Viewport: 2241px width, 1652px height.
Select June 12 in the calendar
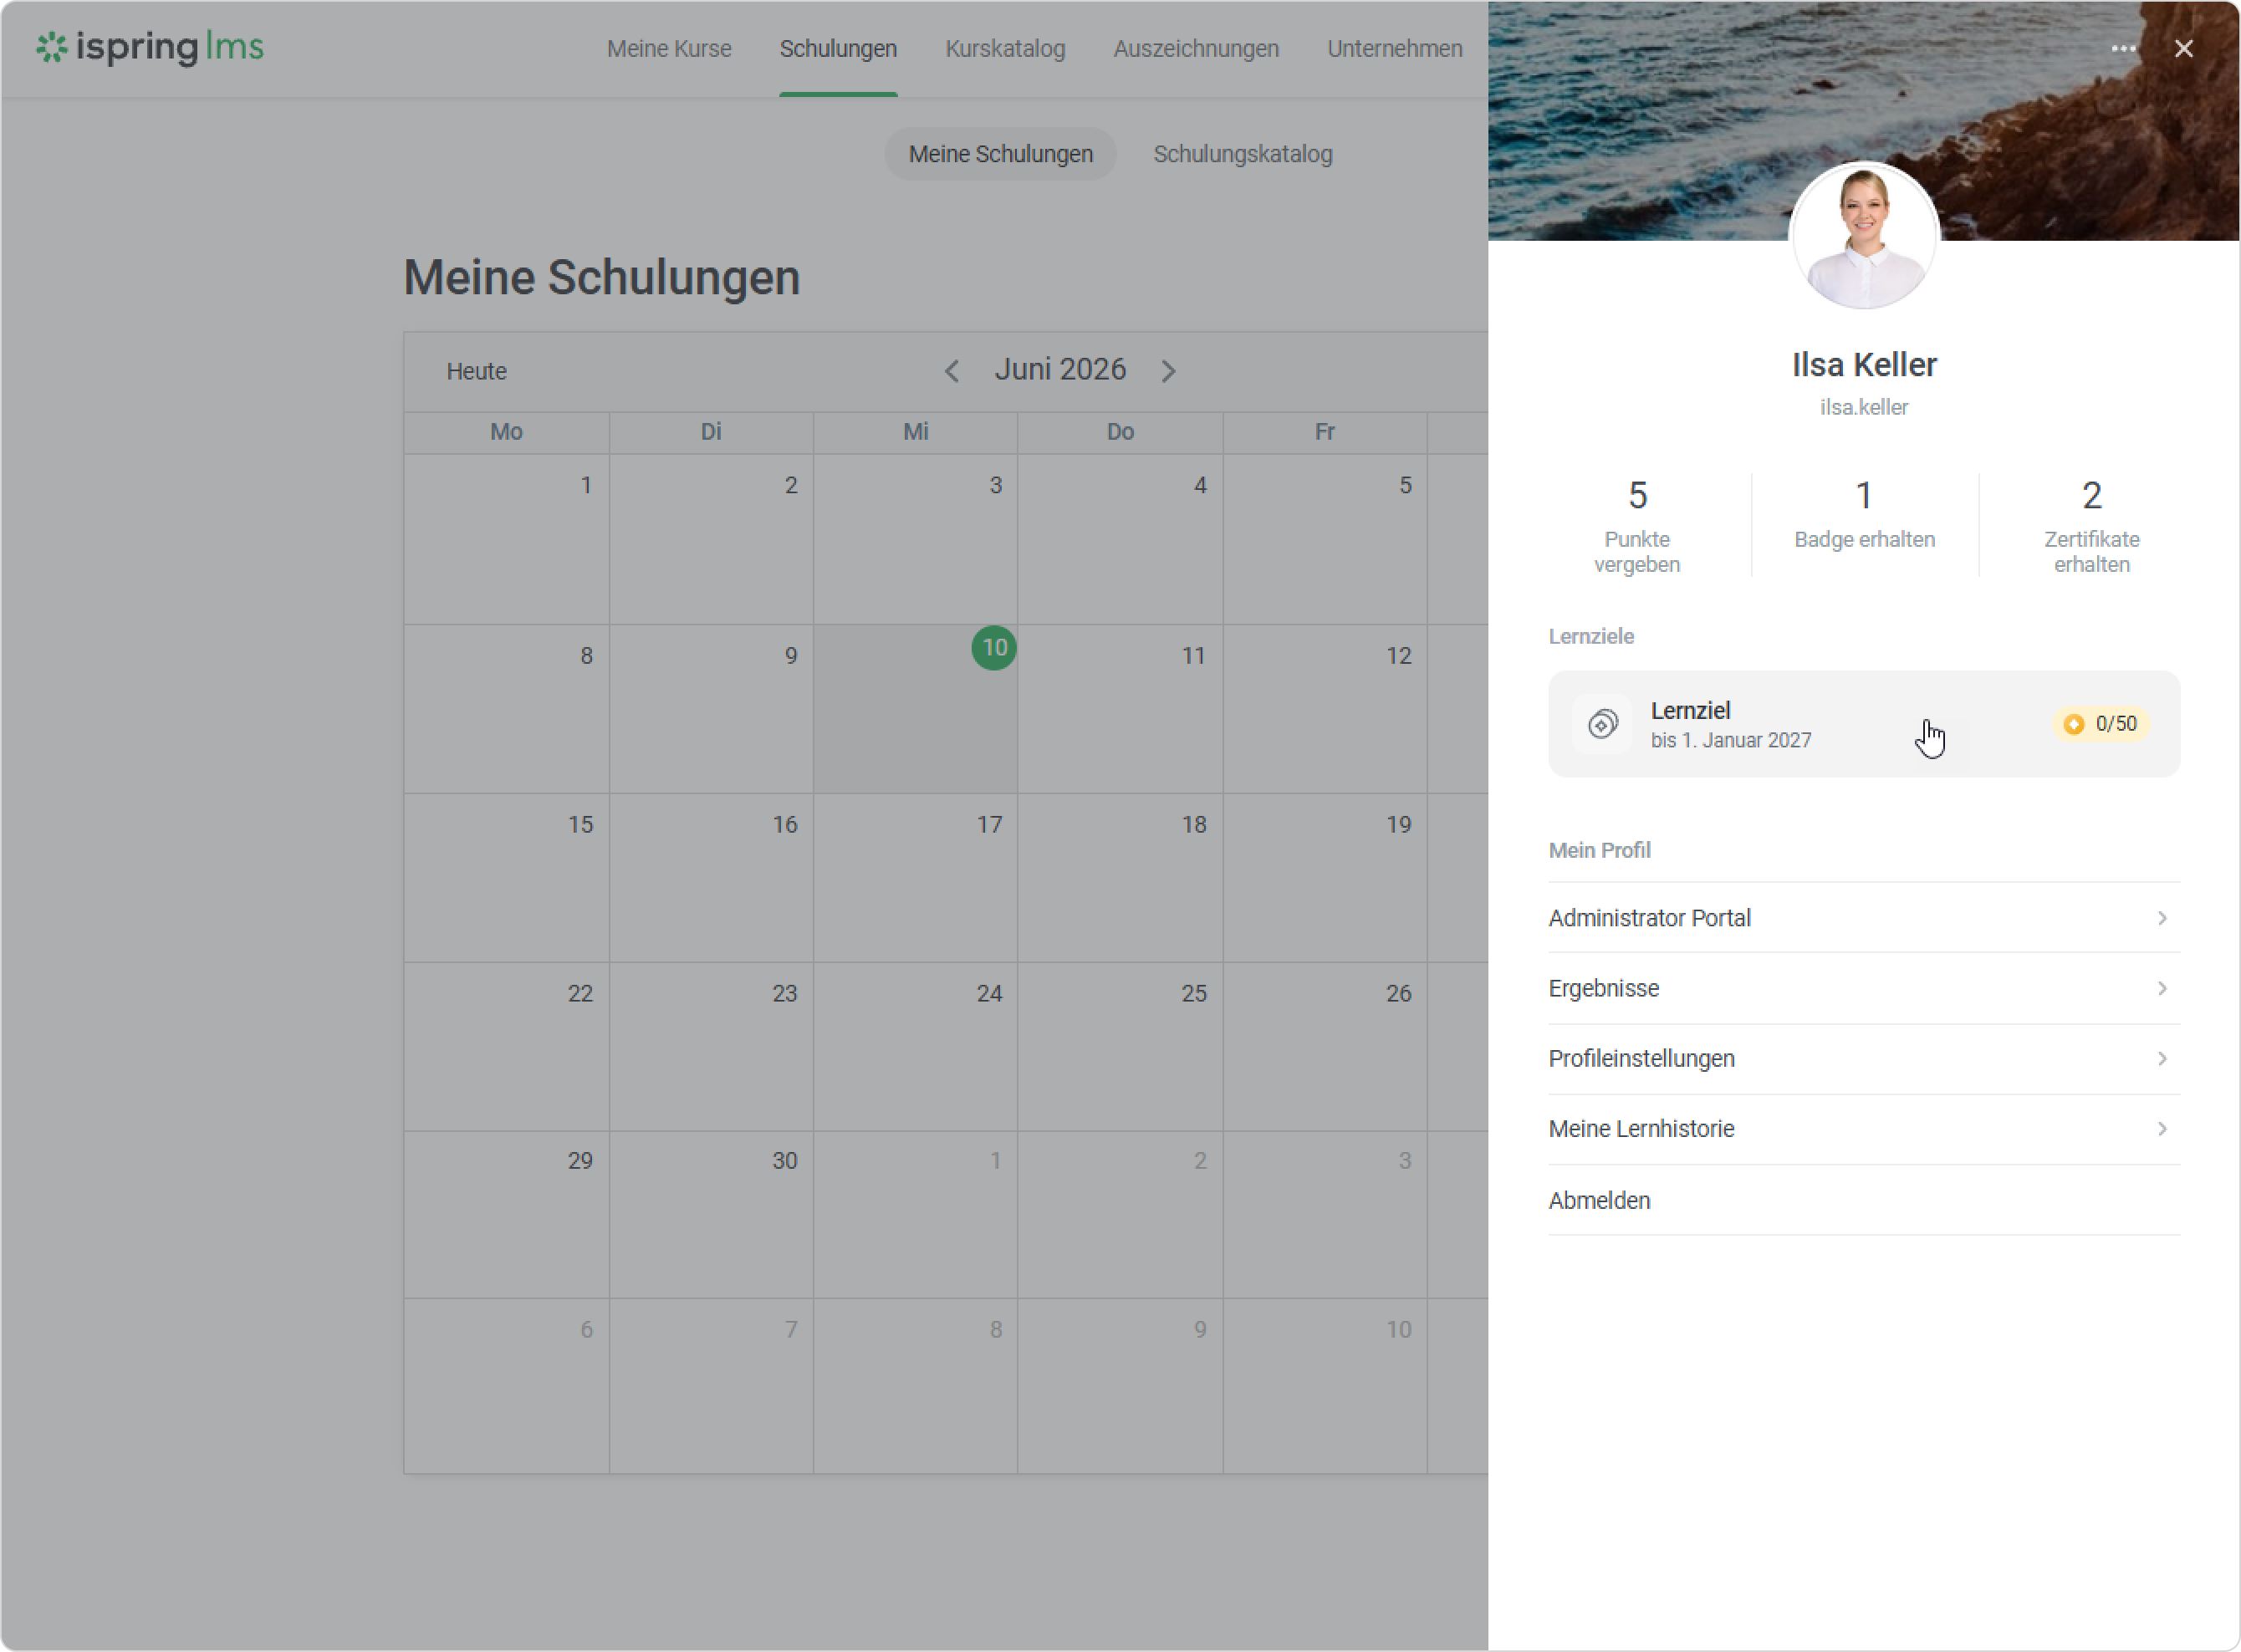(1325, 709)
